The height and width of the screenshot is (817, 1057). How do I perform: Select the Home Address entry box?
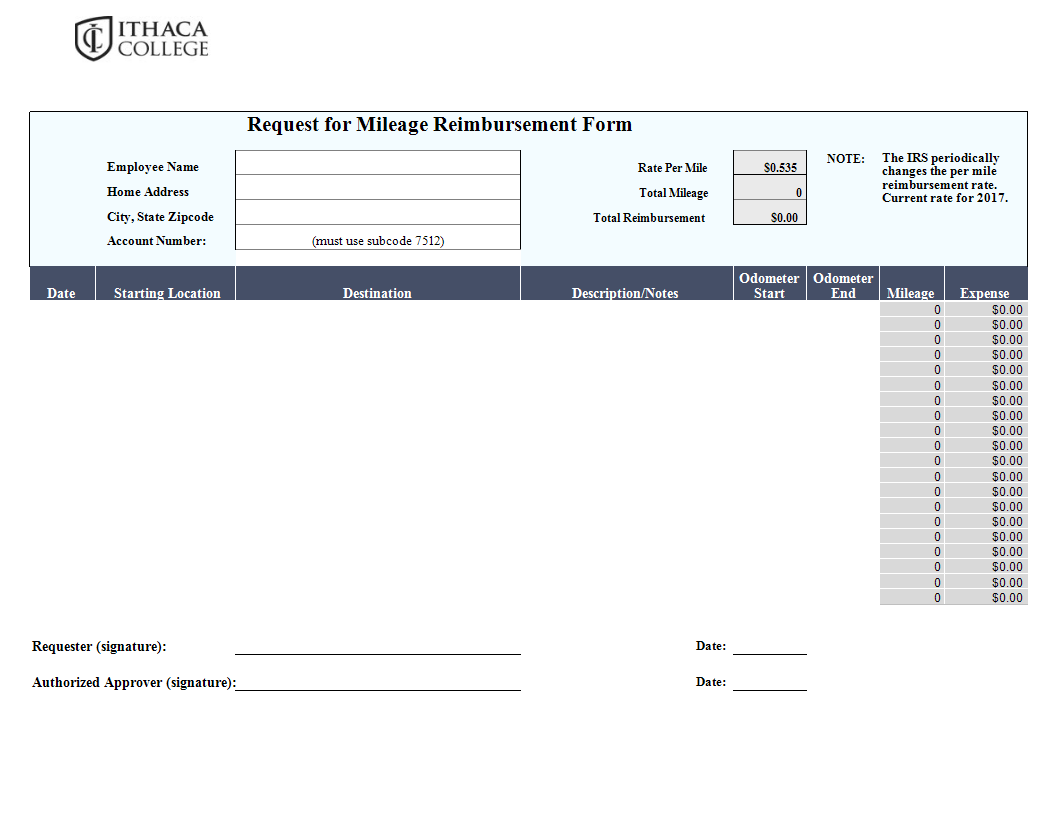(x=377, y=188)
